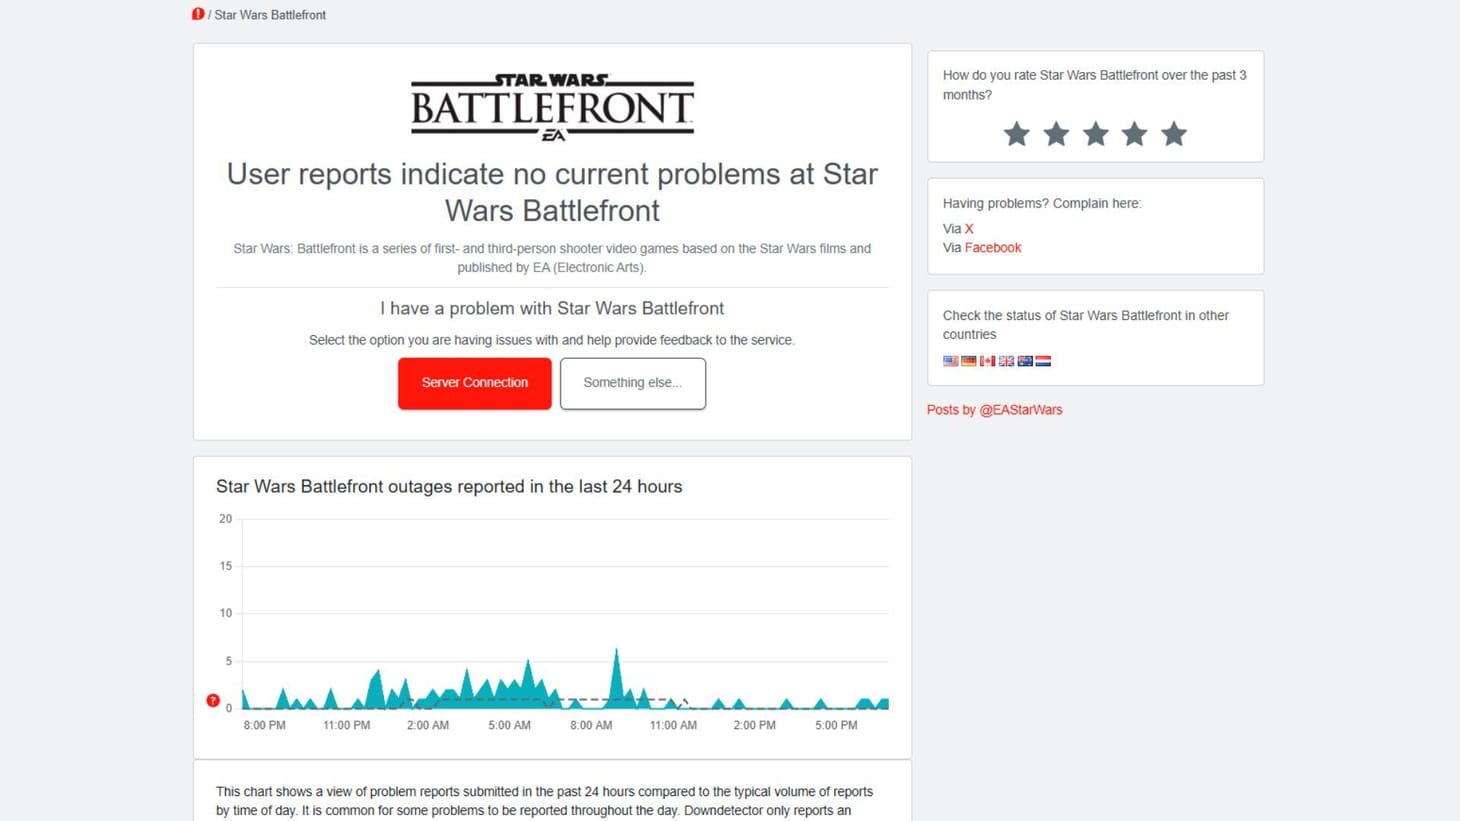This screenshot has height=821, width=1460.
Task: Open Posts by @EAStarWars
Action: pos(995,409)
